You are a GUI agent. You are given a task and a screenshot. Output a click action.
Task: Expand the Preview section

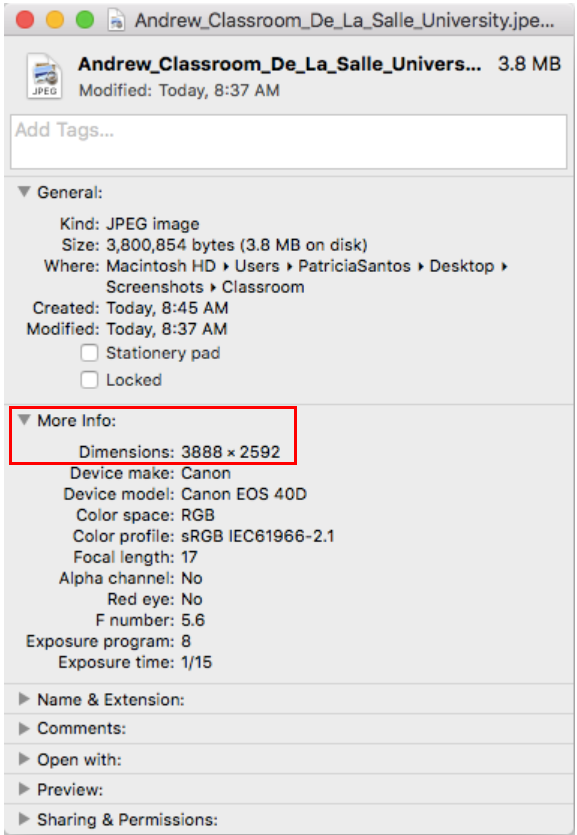[22, 789]
